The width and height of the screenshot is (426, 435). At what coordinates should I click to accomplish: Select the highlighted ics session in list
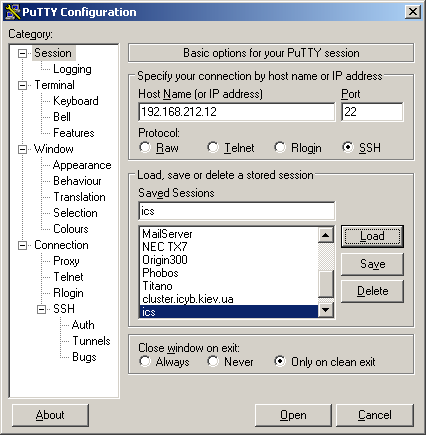(229, 312)
